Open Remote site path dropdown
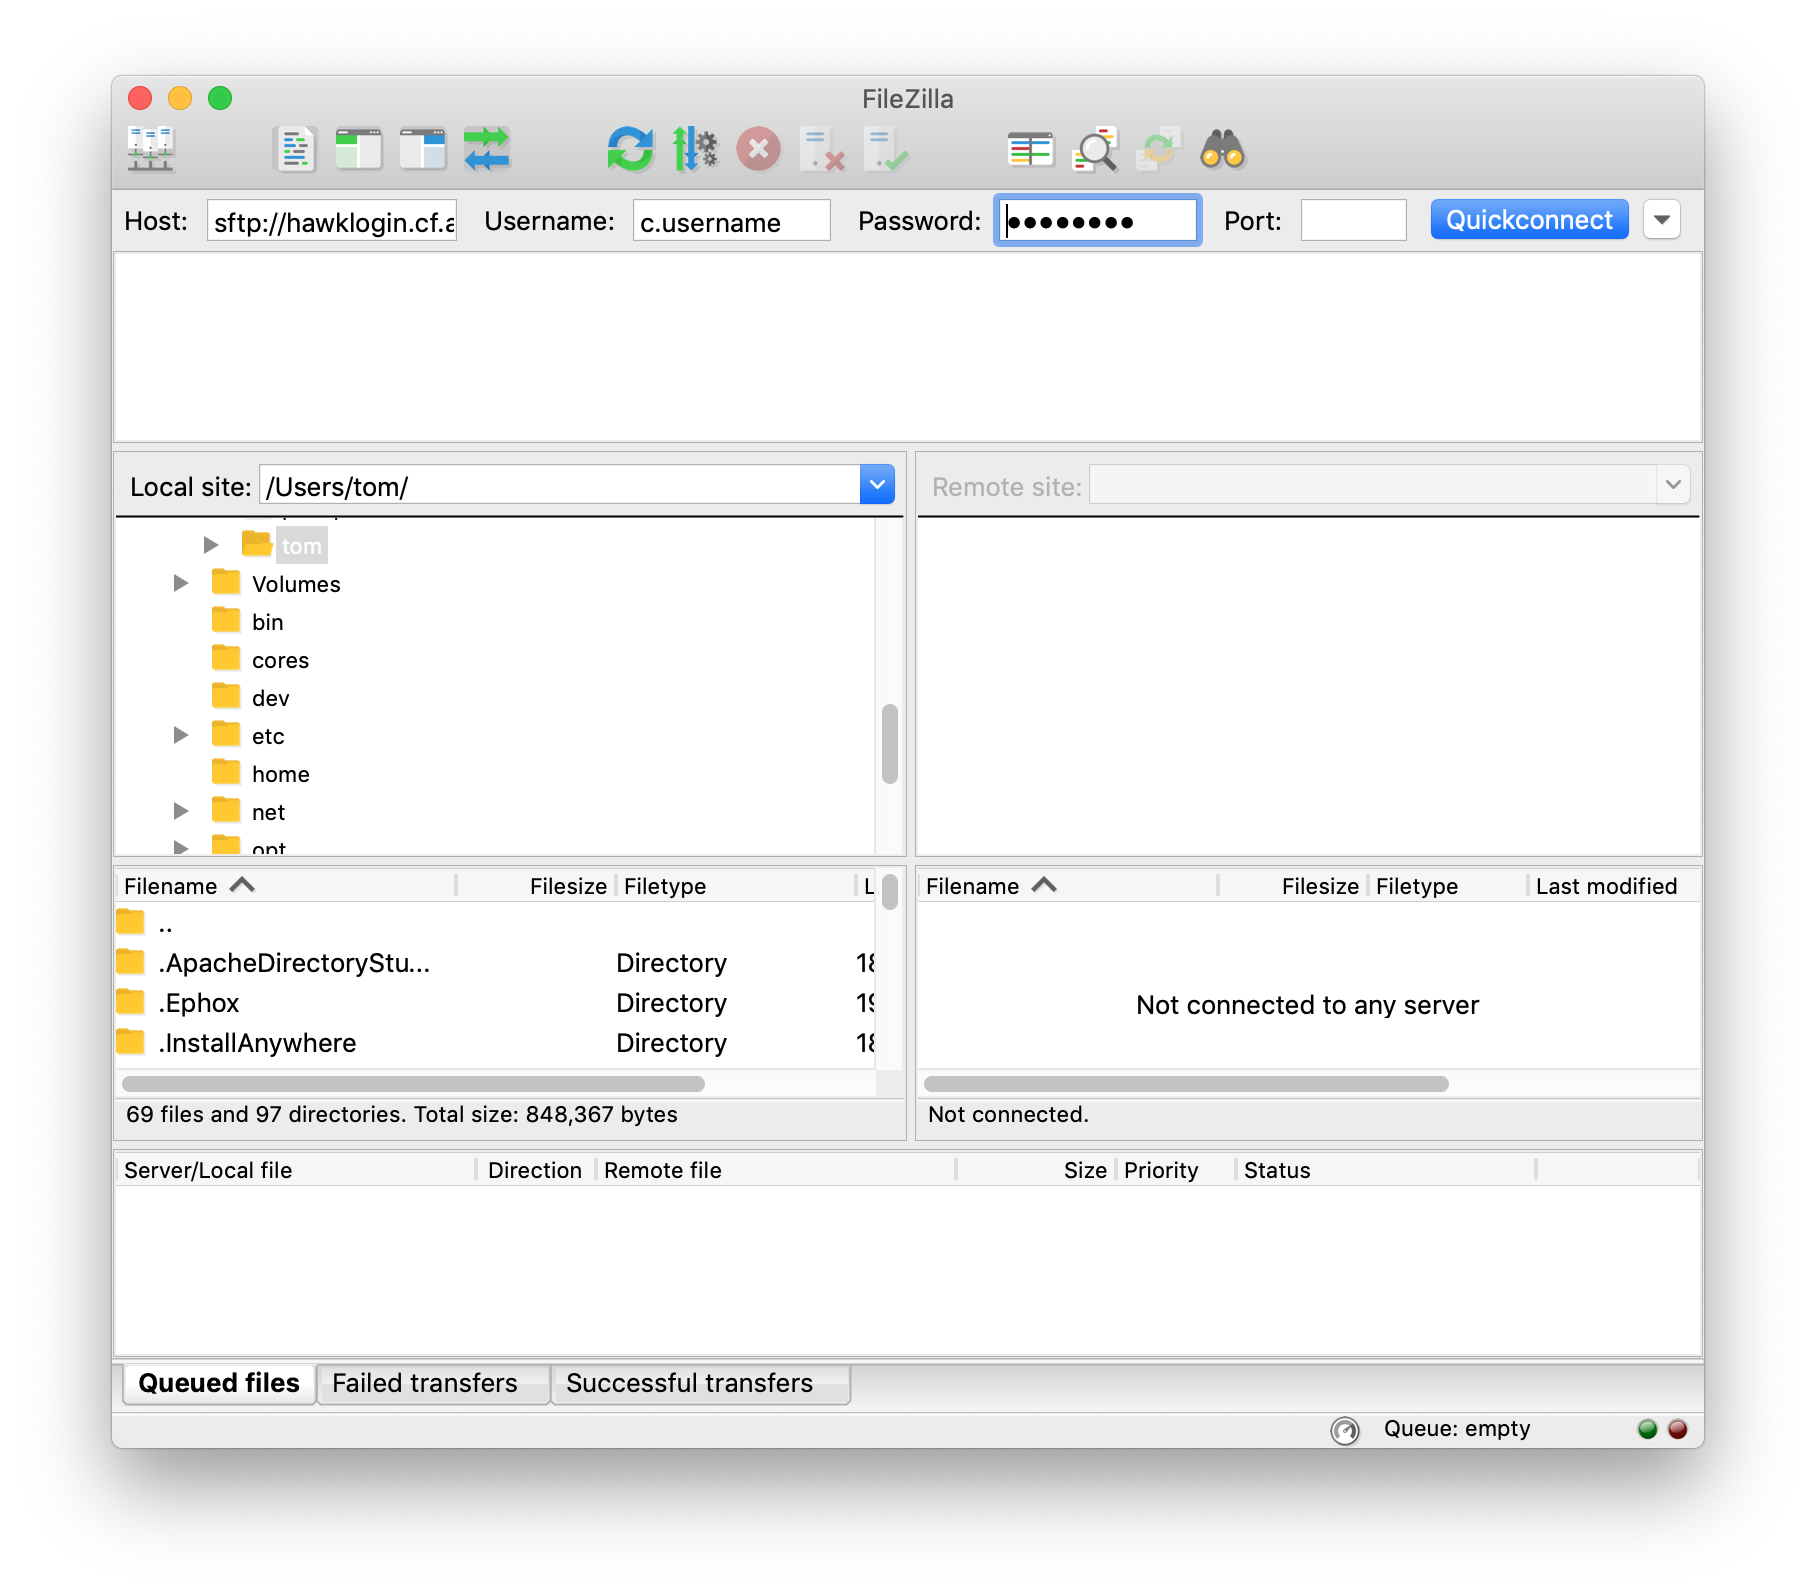 pyautogui.click(x=1673, y=486)
